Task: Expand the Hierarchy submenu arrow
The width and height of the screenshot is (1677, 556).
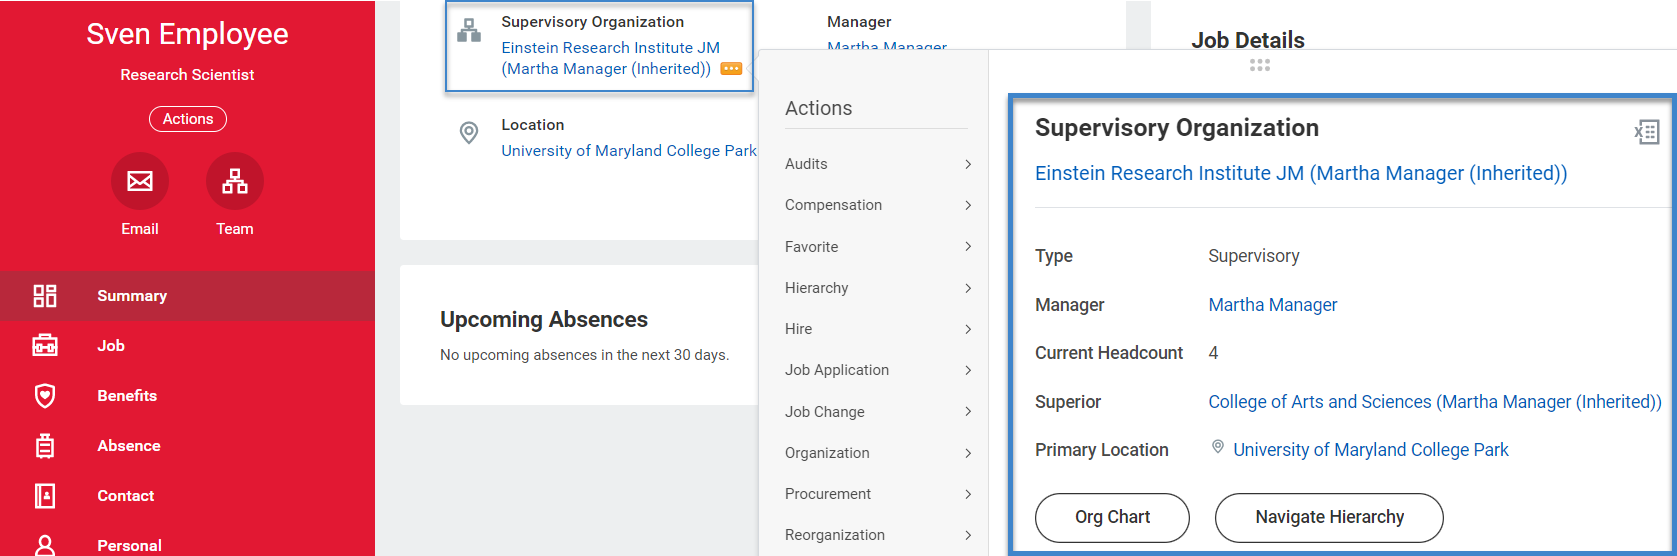Action: pos(968,288)
